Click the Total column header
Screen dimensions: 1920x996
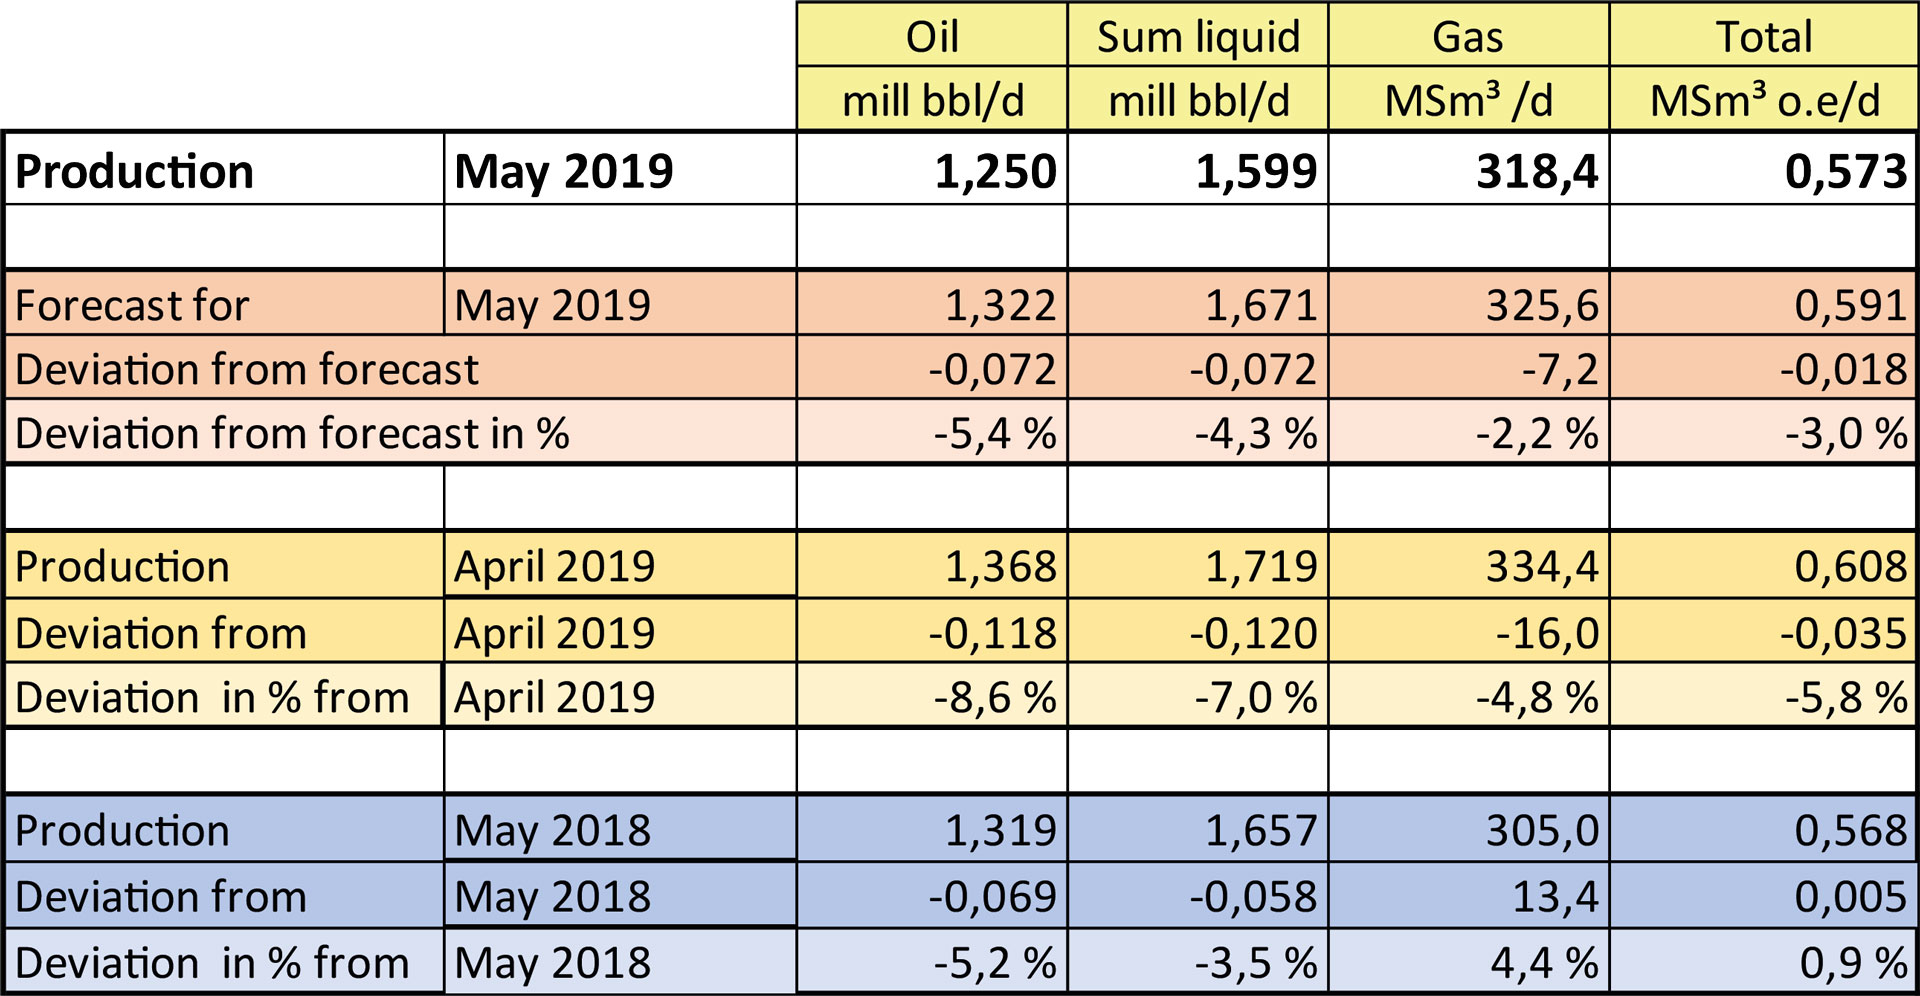[x=1763, y=37]
